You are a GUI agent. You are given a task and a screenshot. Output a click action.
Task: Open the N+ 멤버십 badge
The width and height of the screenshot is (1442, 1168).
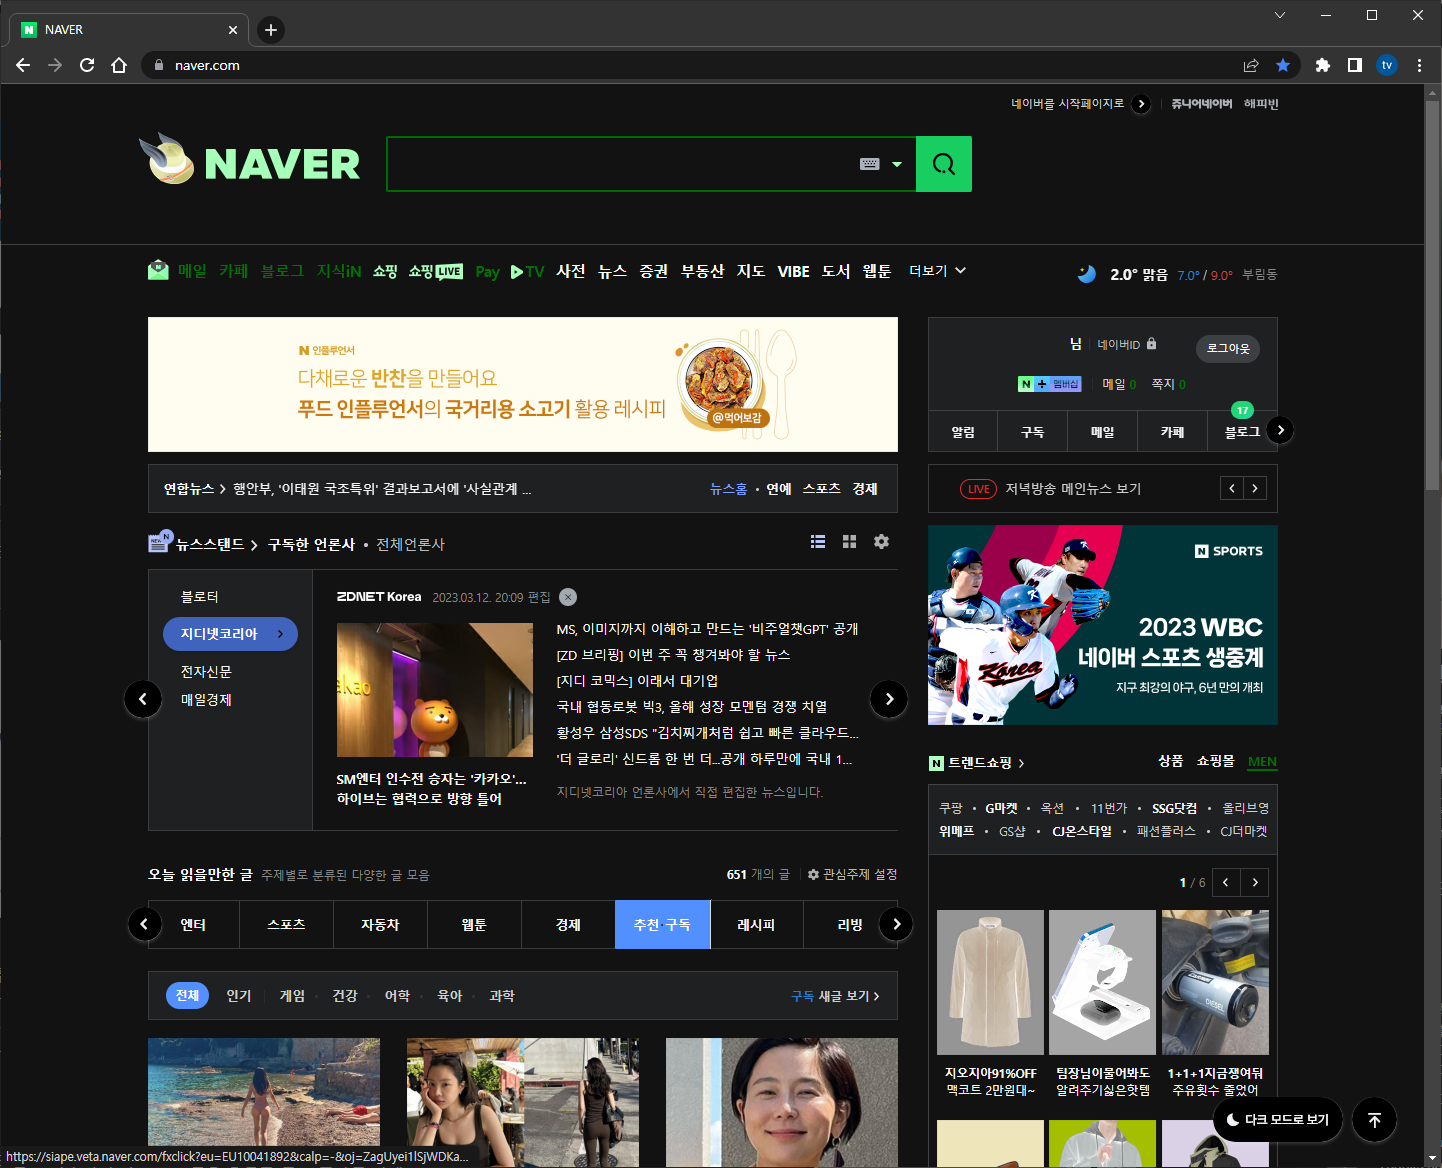(1049, 384)
